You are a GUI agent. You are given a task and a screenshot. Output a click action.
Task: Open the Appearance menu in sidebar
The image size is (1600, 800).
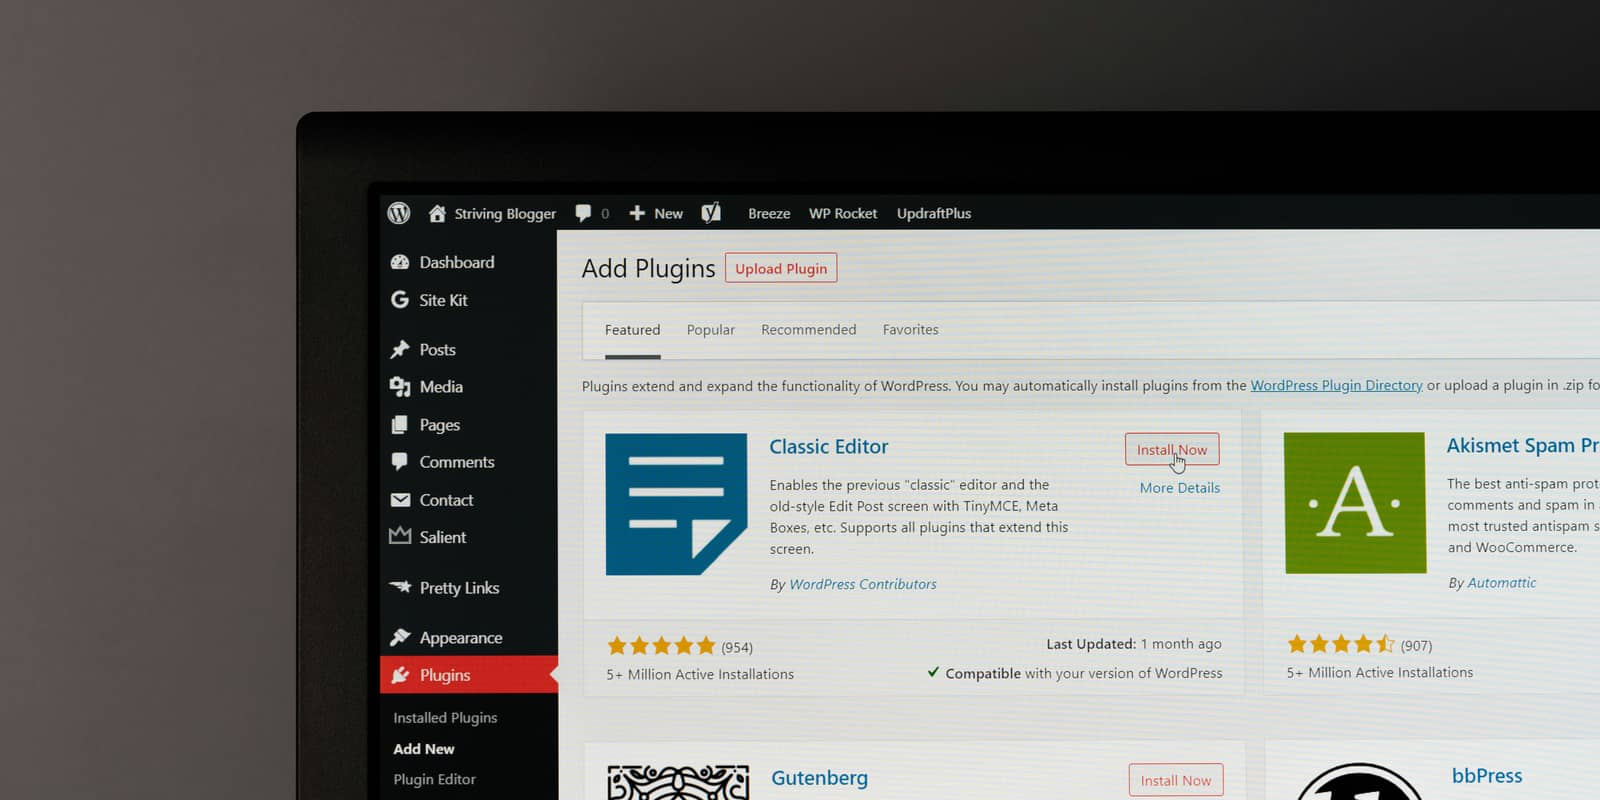coord(460,638)
